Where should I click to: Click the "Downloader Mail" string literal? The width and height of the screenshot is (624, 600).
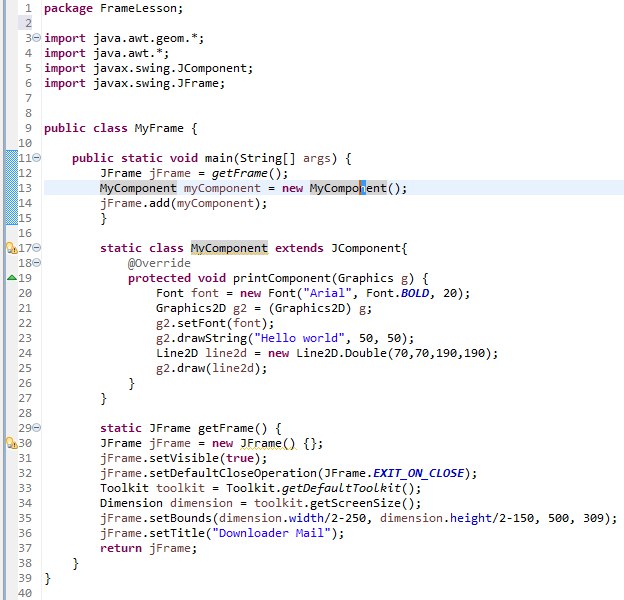[275, 533]
